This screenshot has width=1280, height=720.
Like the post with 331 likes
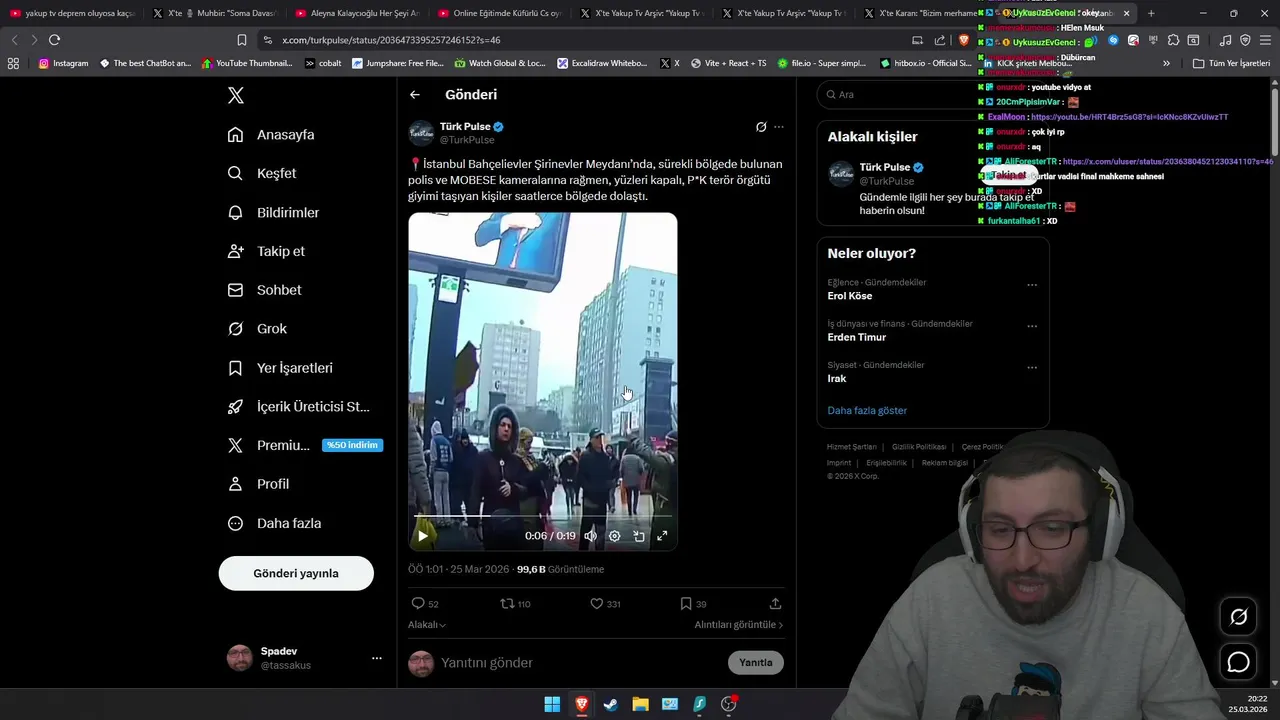click(605, 604)
